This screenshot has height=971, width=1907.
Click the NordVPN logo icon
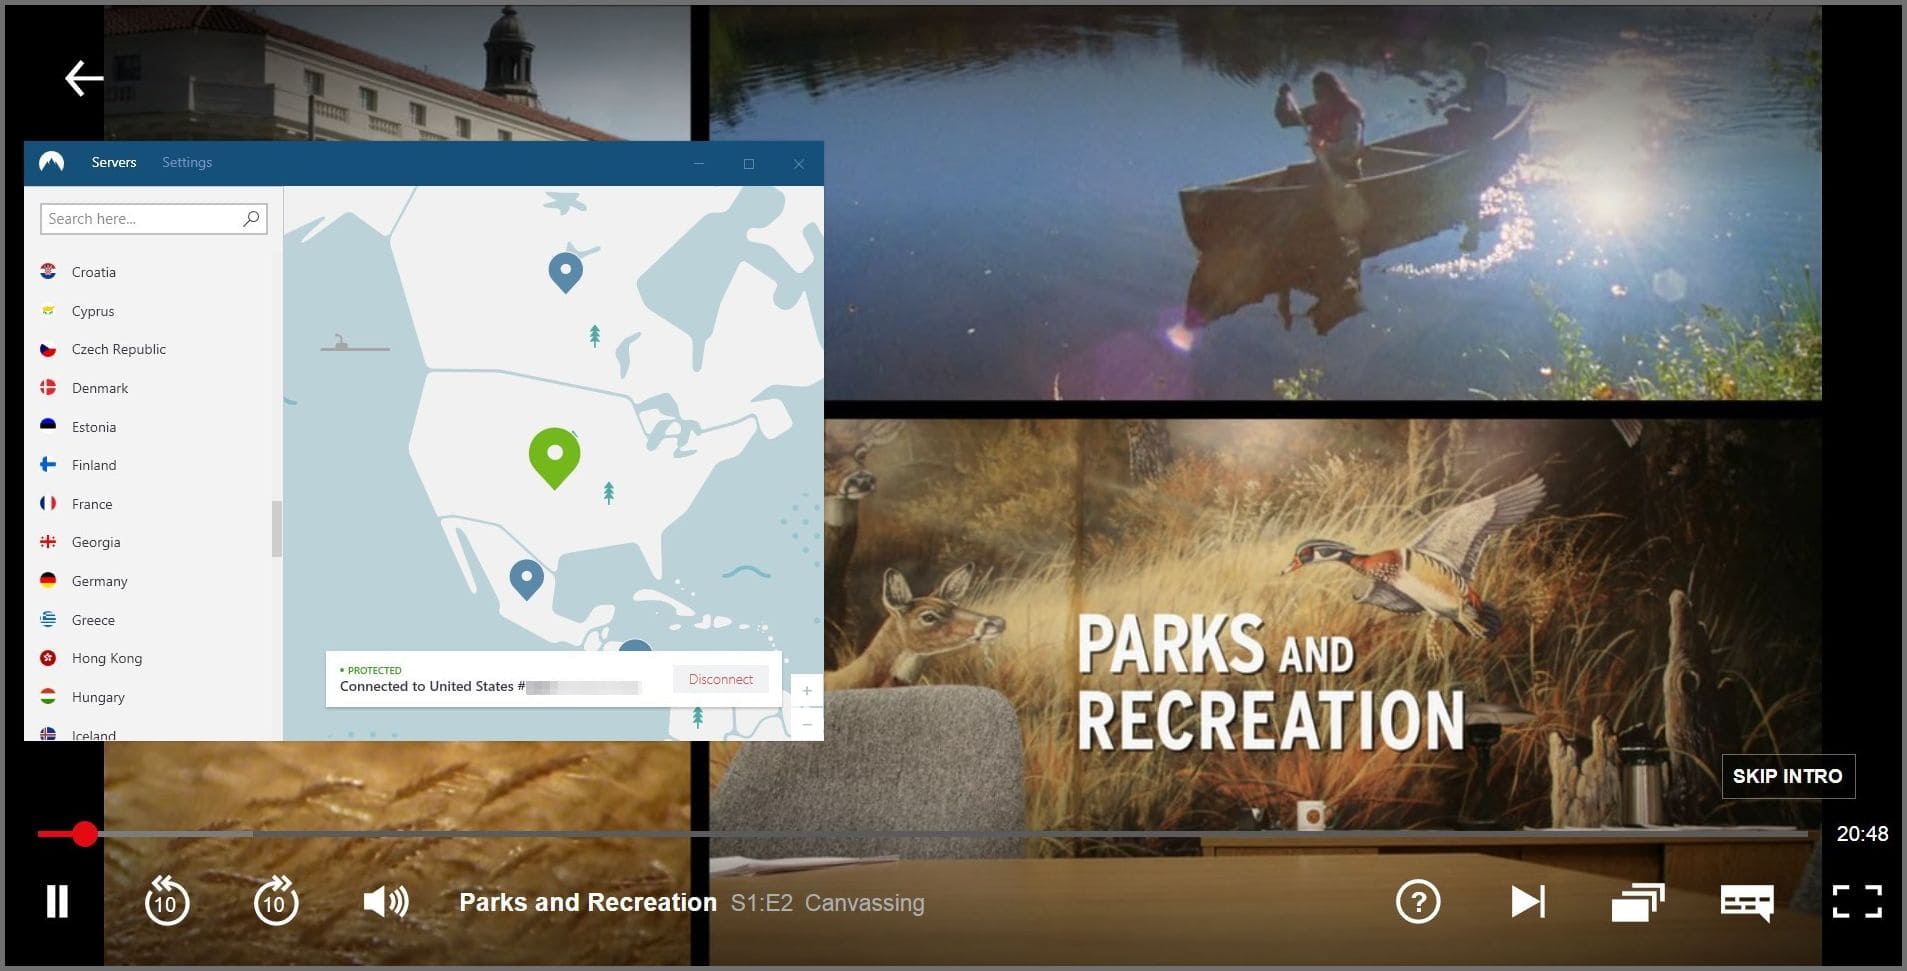tap(51, 162)
